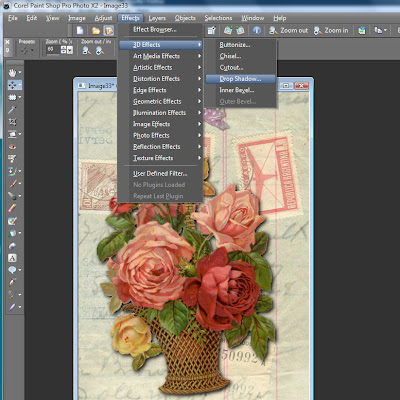Select the Move tool in toolbox
The image size is (400, 400).
click(12, 85)
